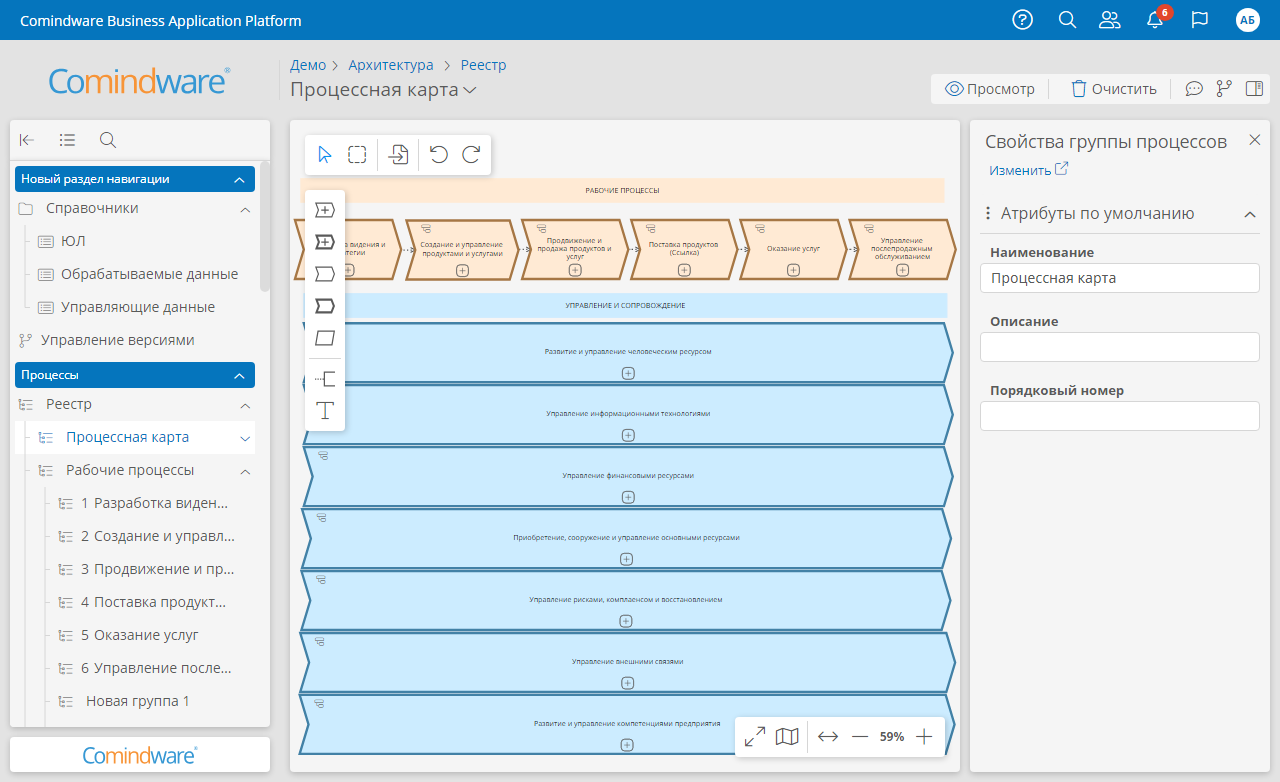1280x782 pixels.
Task: Go to Архитектура breadcrumb
Action: tap(391, 65)
